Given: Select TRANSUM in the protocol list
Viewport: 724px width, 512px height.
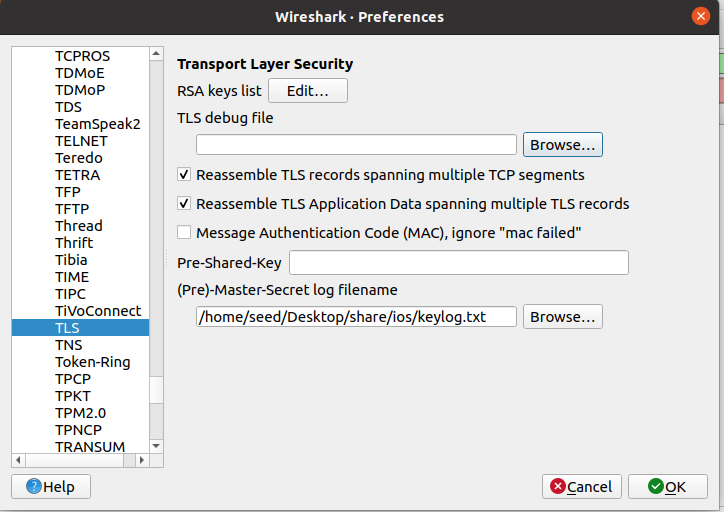Looking at the screenshot, I should click(90, 447).
